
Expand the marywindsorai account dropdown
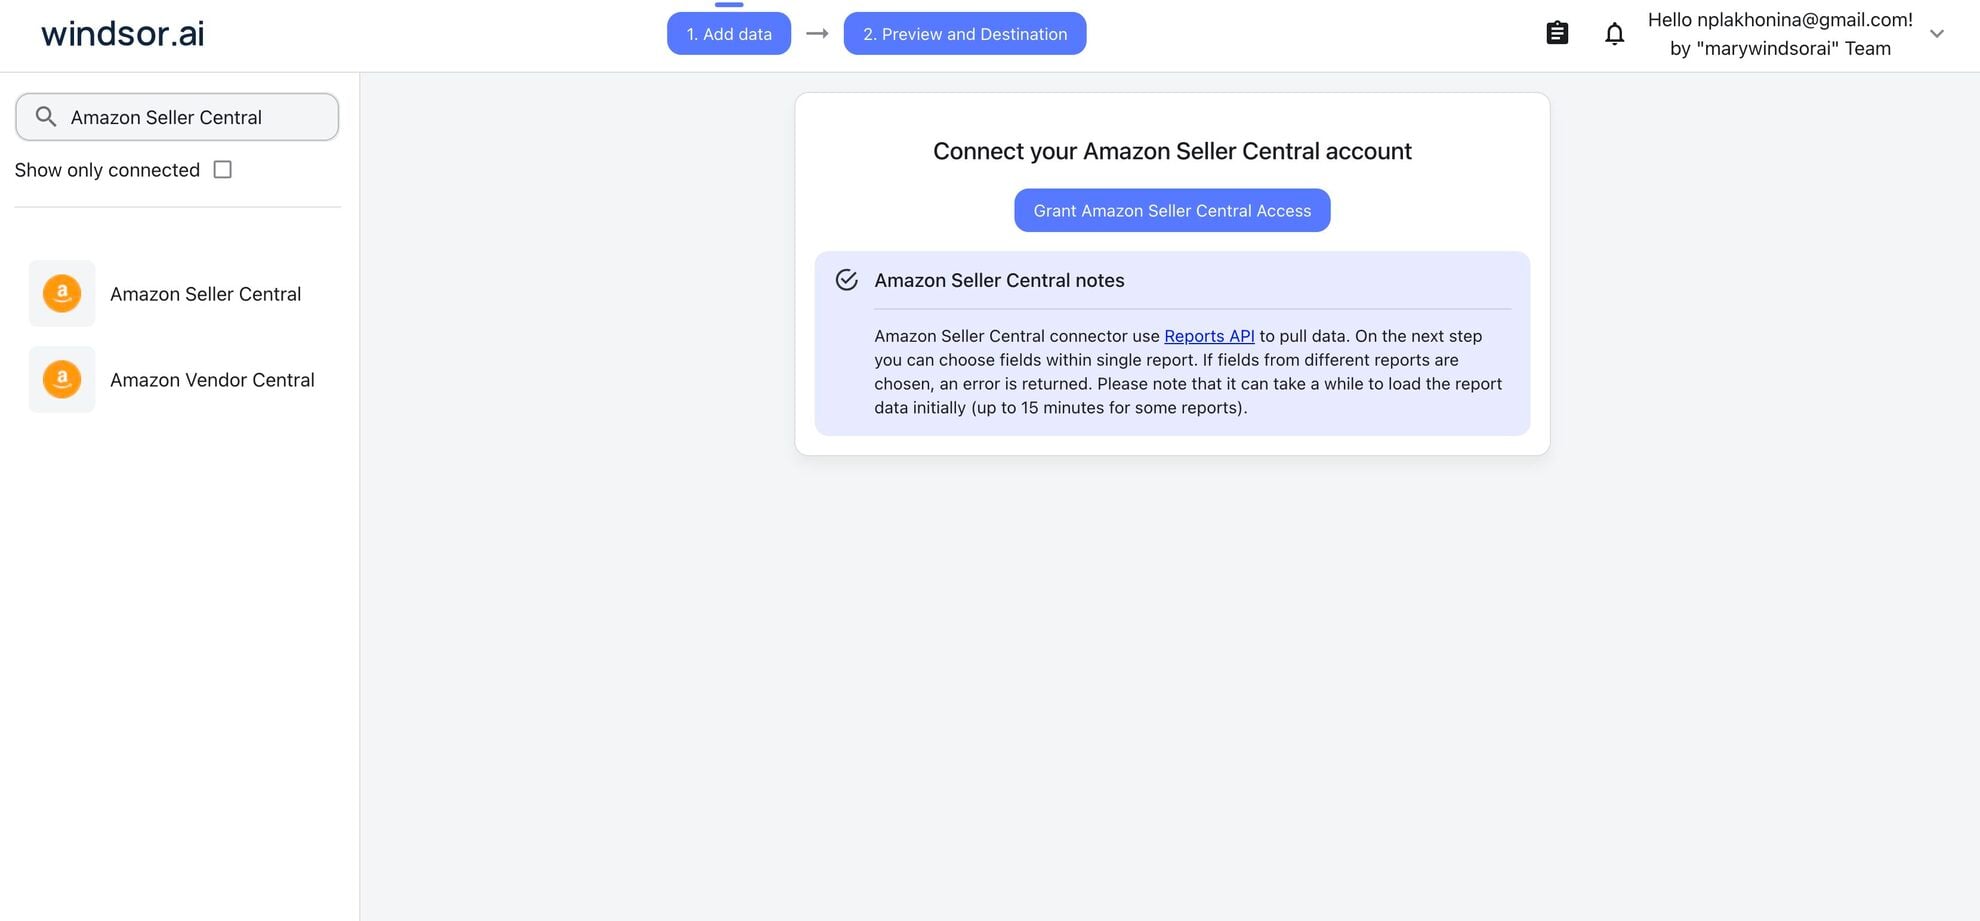click(x=1937, y=33)
